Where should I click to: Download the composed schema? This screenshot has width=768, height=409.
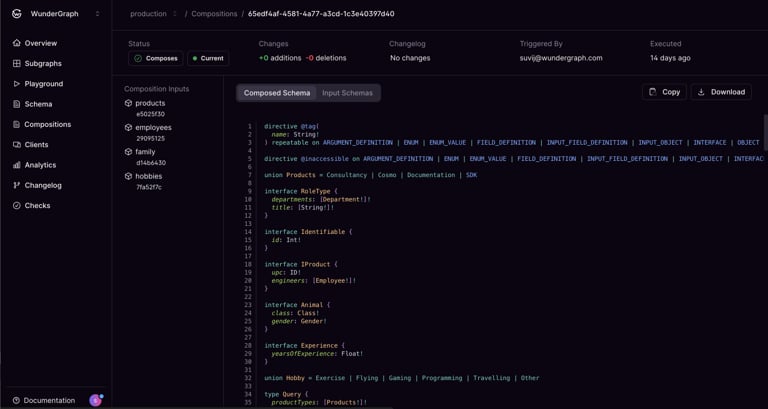(721, 92)
